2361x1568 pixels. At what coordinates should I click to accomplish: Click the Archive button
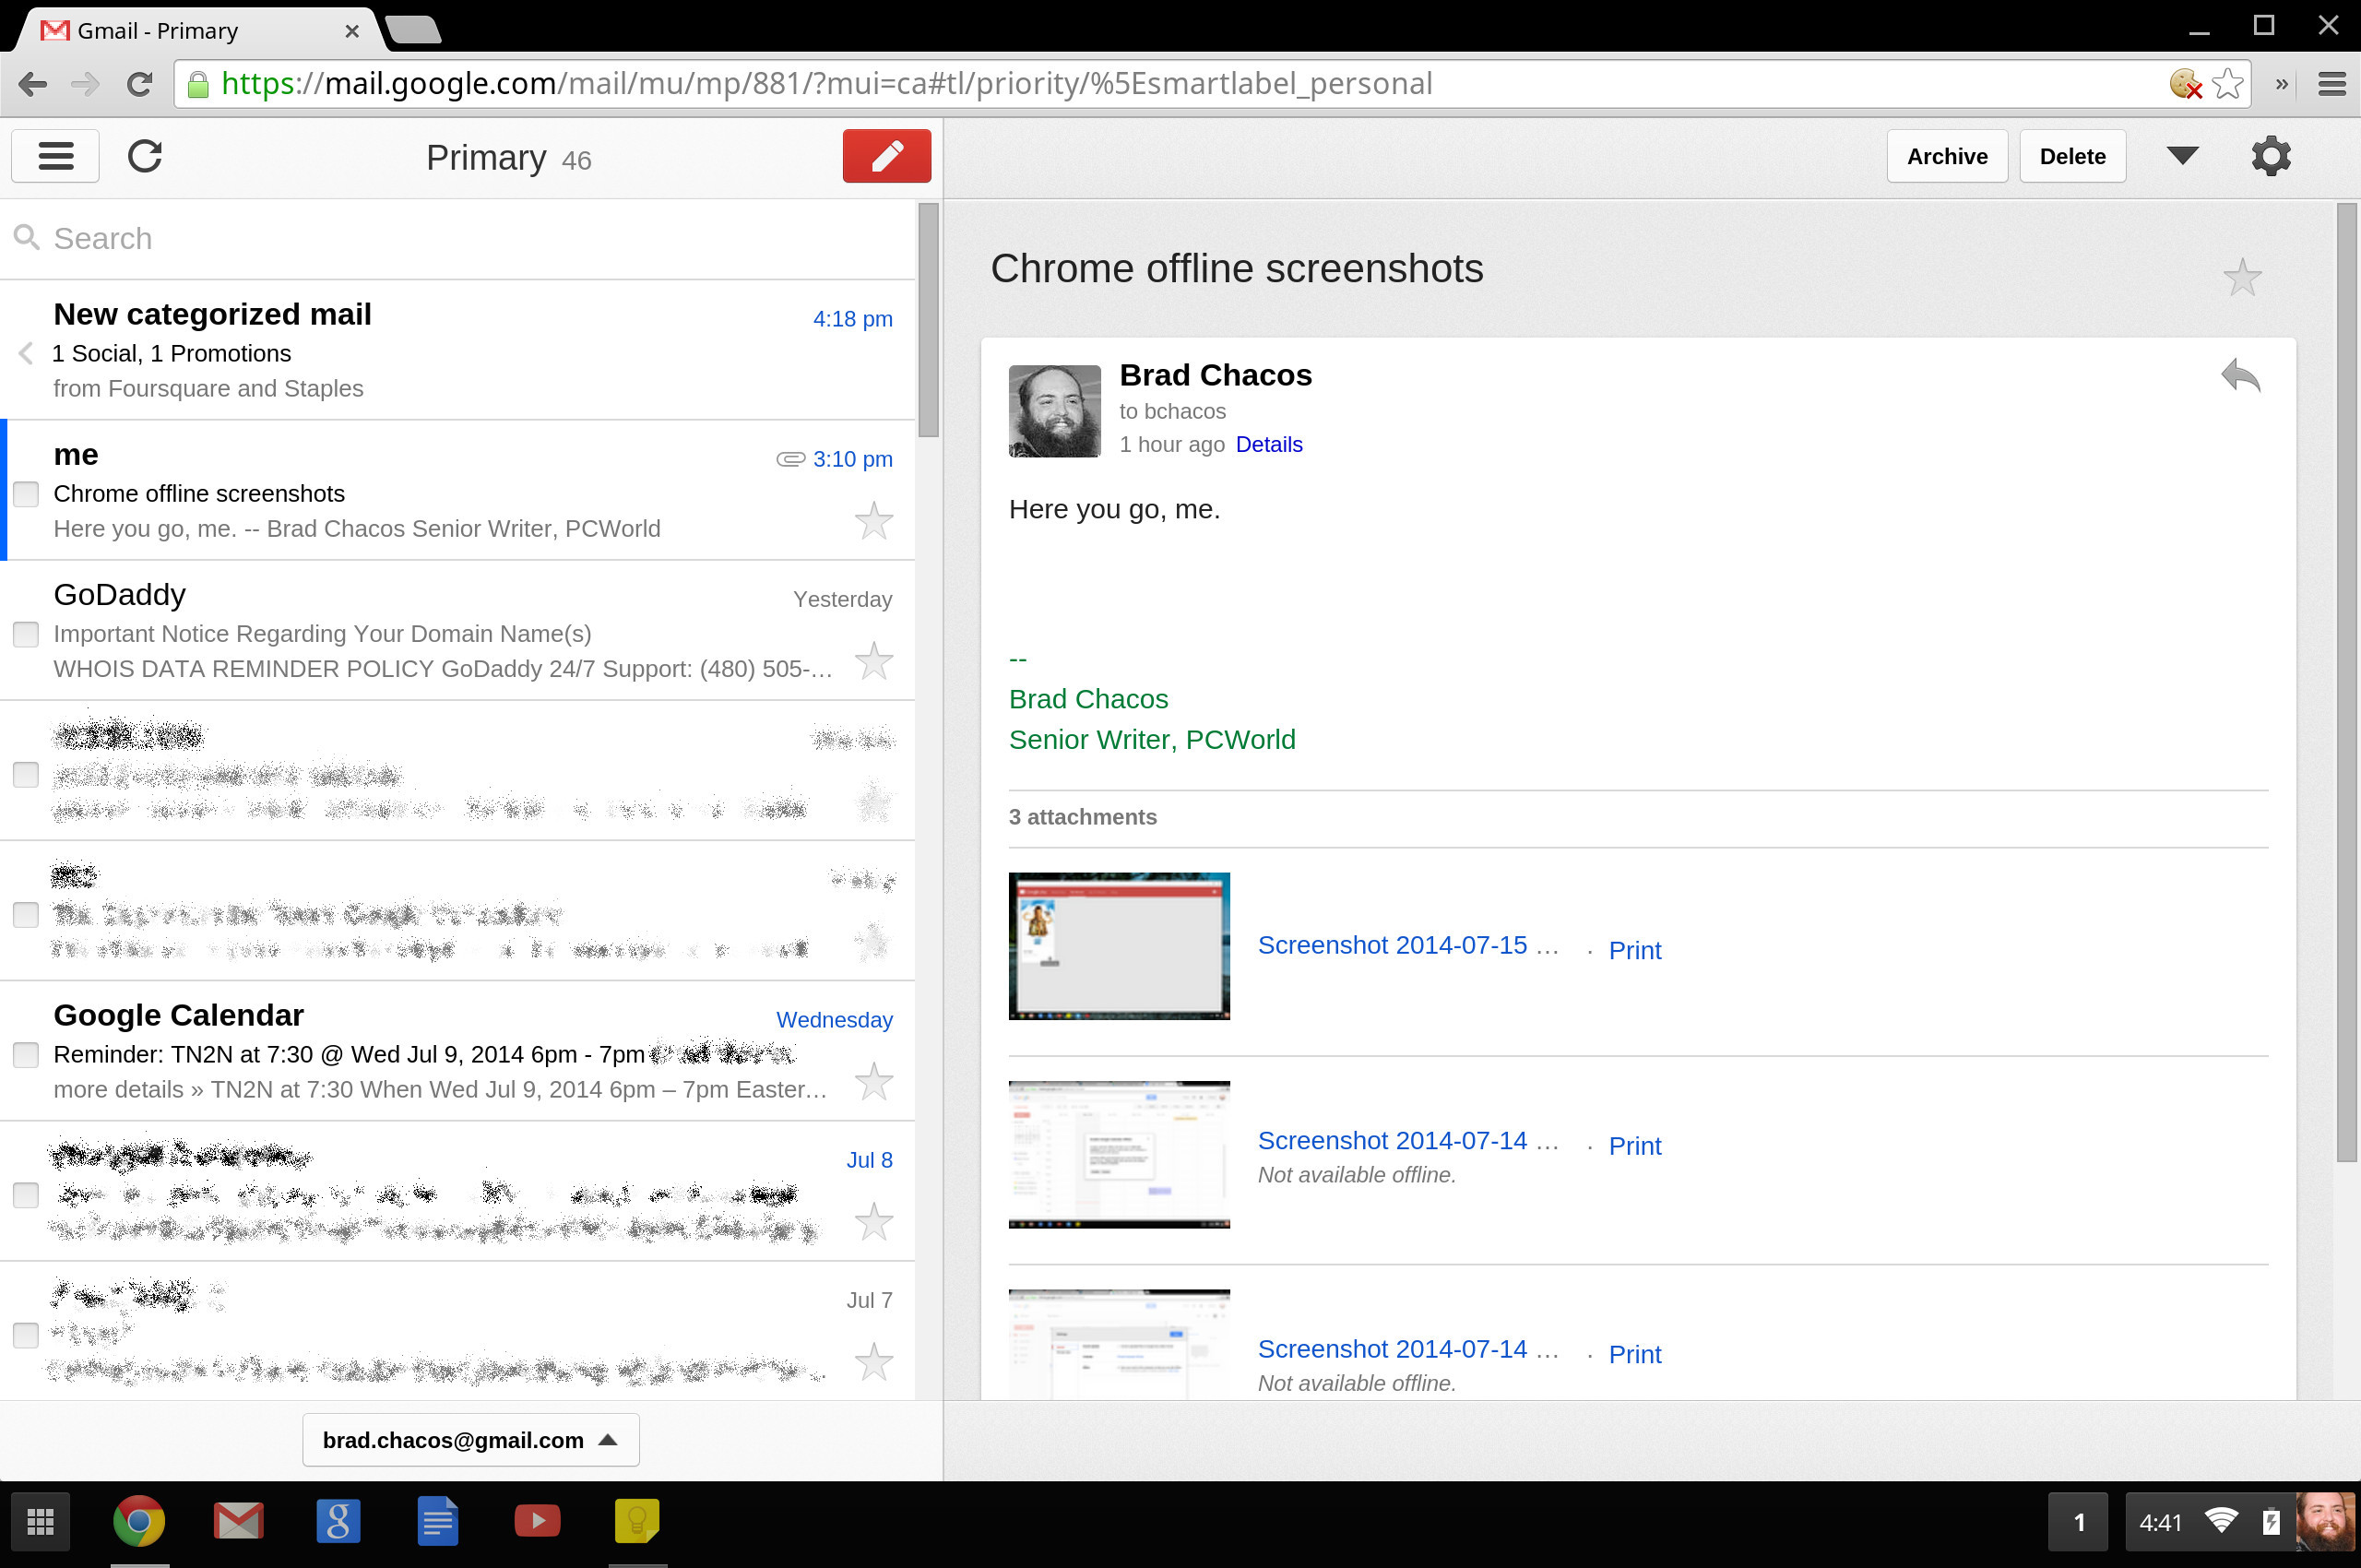[x=1946, y=156]
